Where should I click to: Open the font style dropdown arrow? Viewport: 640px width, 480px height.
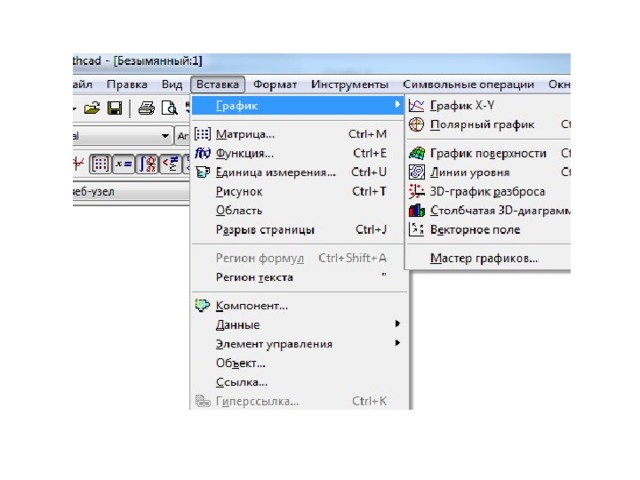[164, 135]
